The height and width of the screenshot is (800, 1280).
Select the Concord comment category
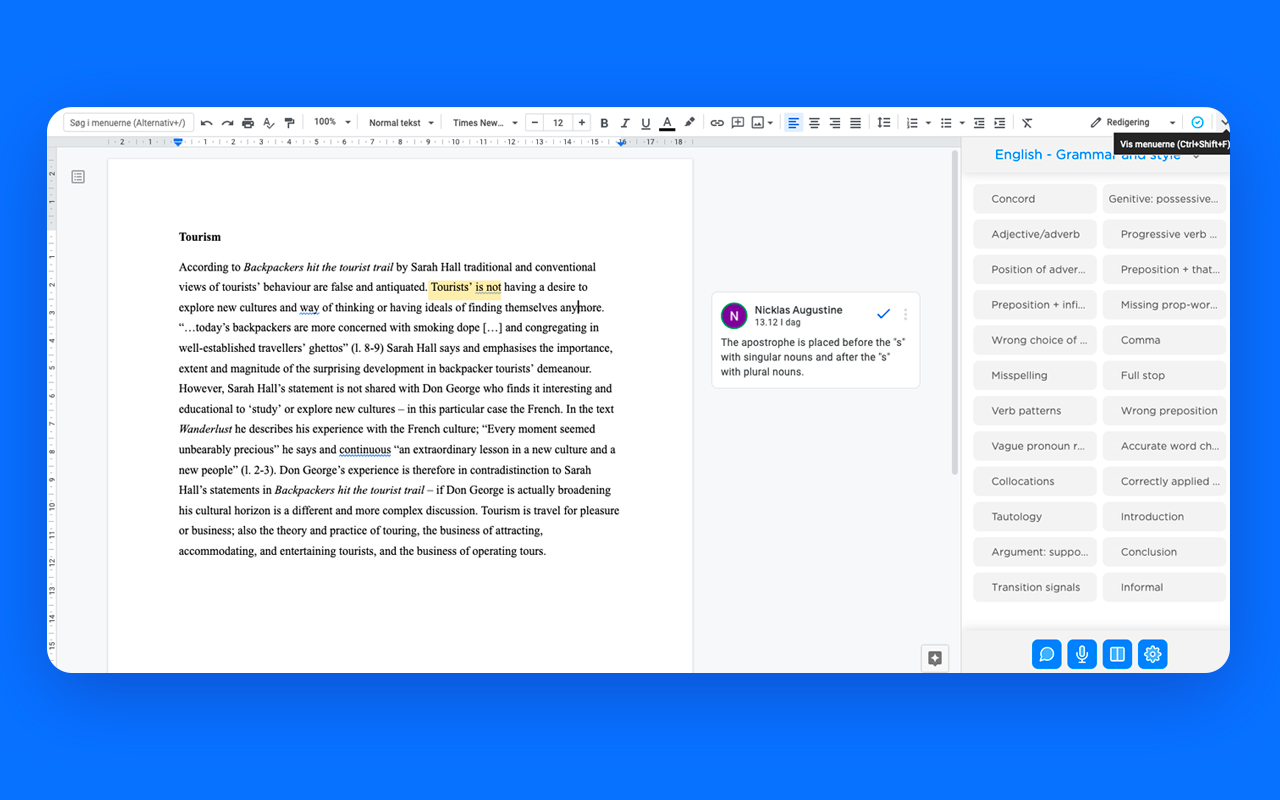click(x=1035, y=199)
